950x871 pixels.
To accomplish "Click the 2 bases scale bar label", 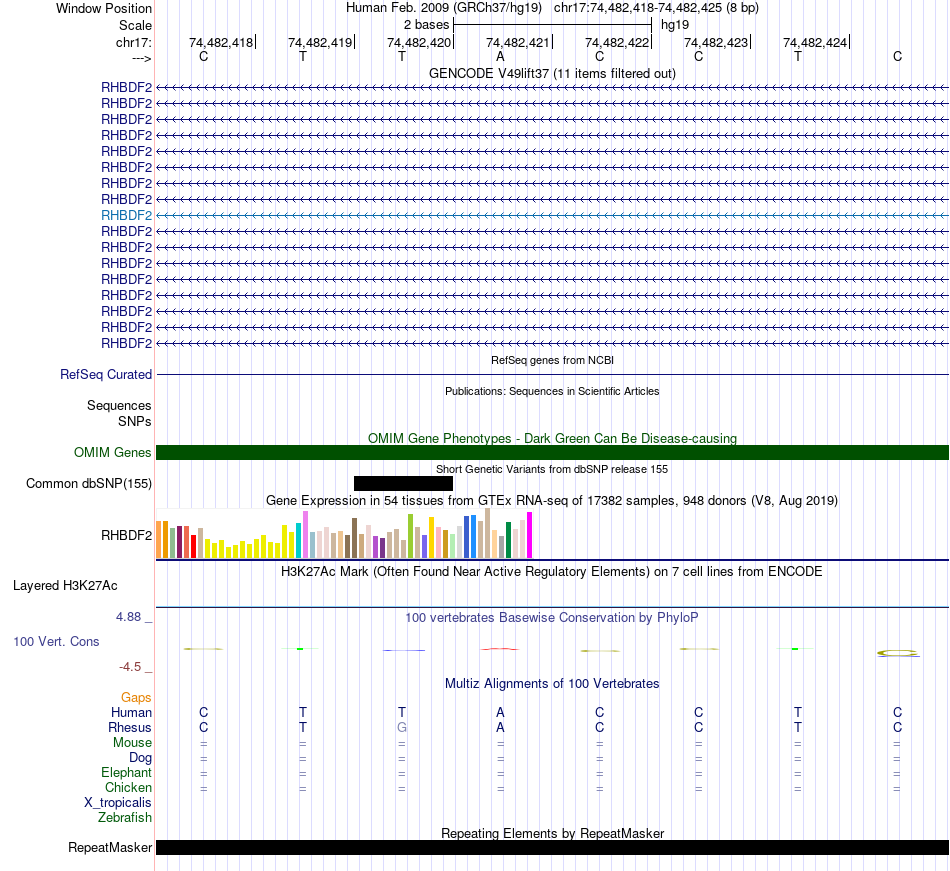I will 427,25.
